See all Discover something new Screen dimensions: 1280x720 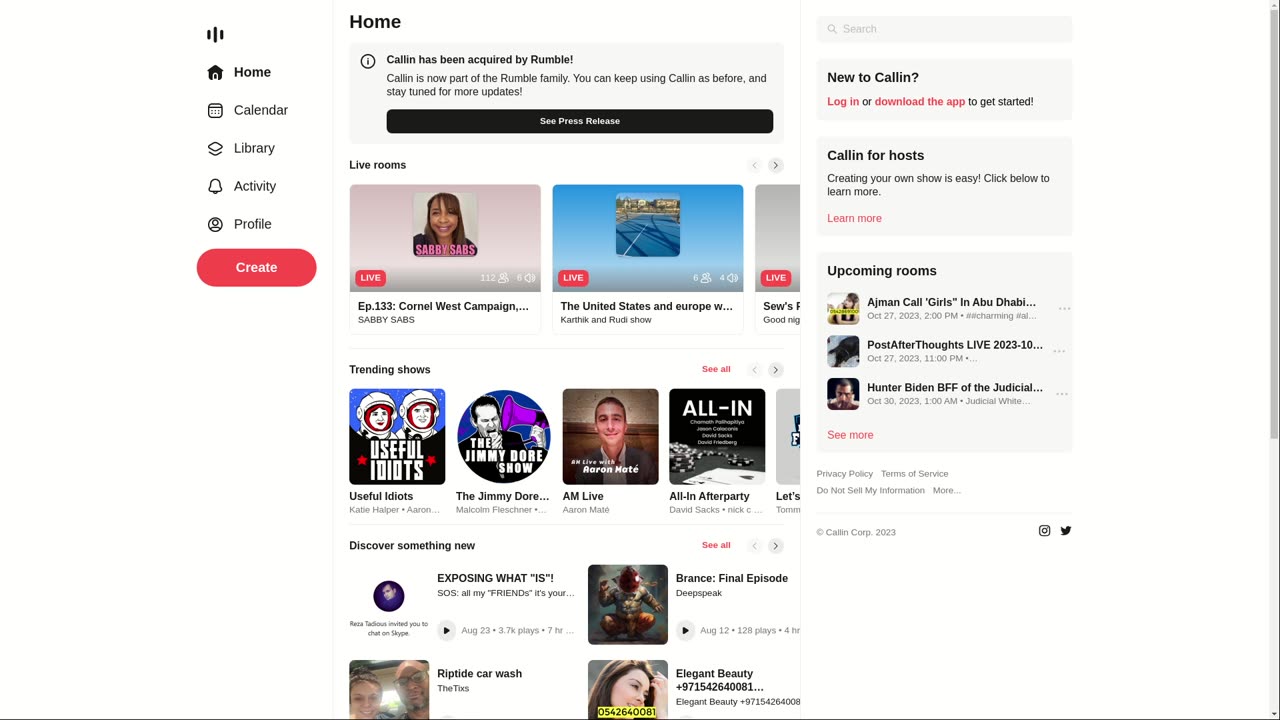coord(716,545)
